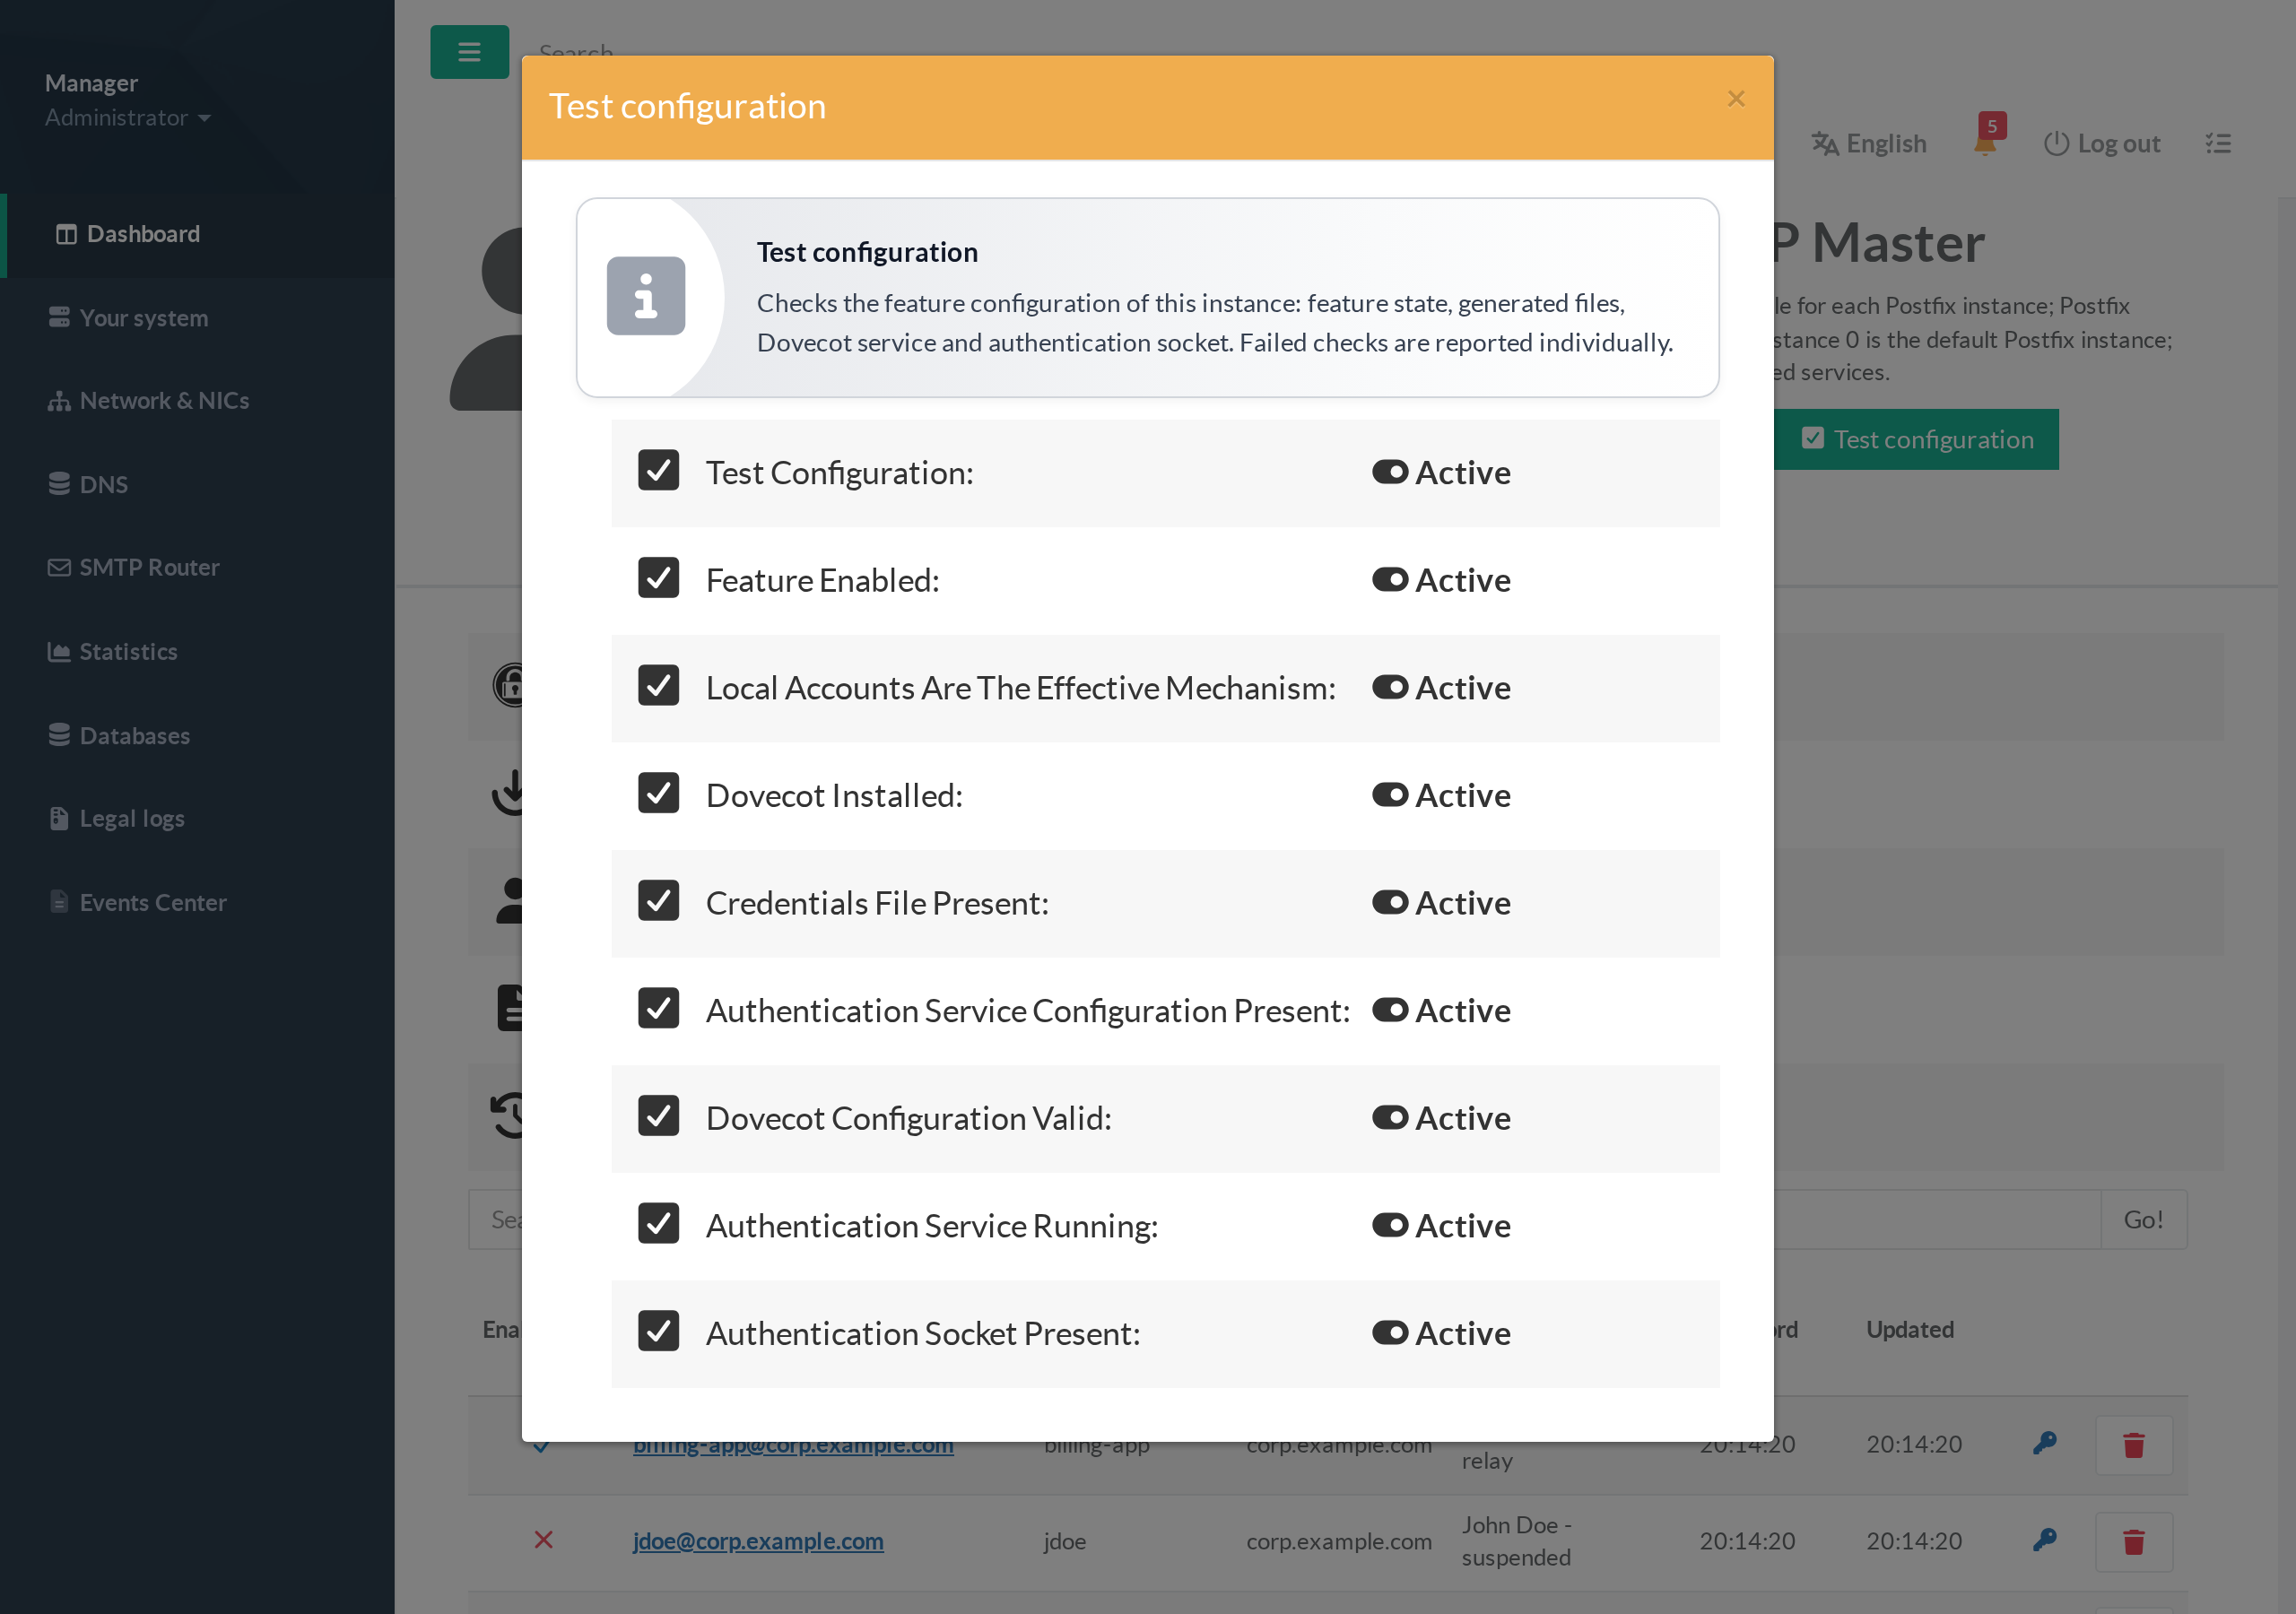Toggle Authentication Socket Present checkbox
2296x1614 pixels.
coord(658,1330)
